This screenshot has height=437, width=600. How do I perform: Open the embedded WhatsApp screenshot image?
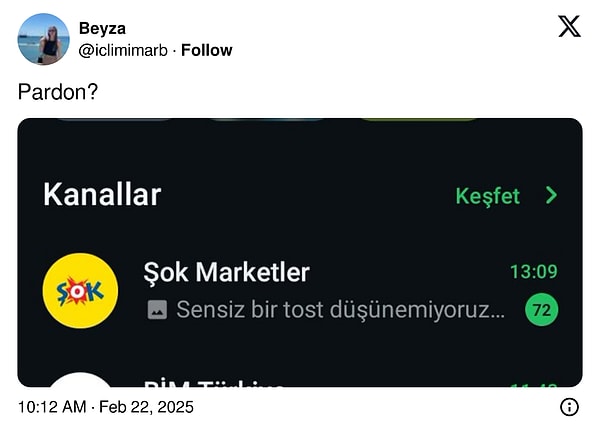[x=300, y=253]
